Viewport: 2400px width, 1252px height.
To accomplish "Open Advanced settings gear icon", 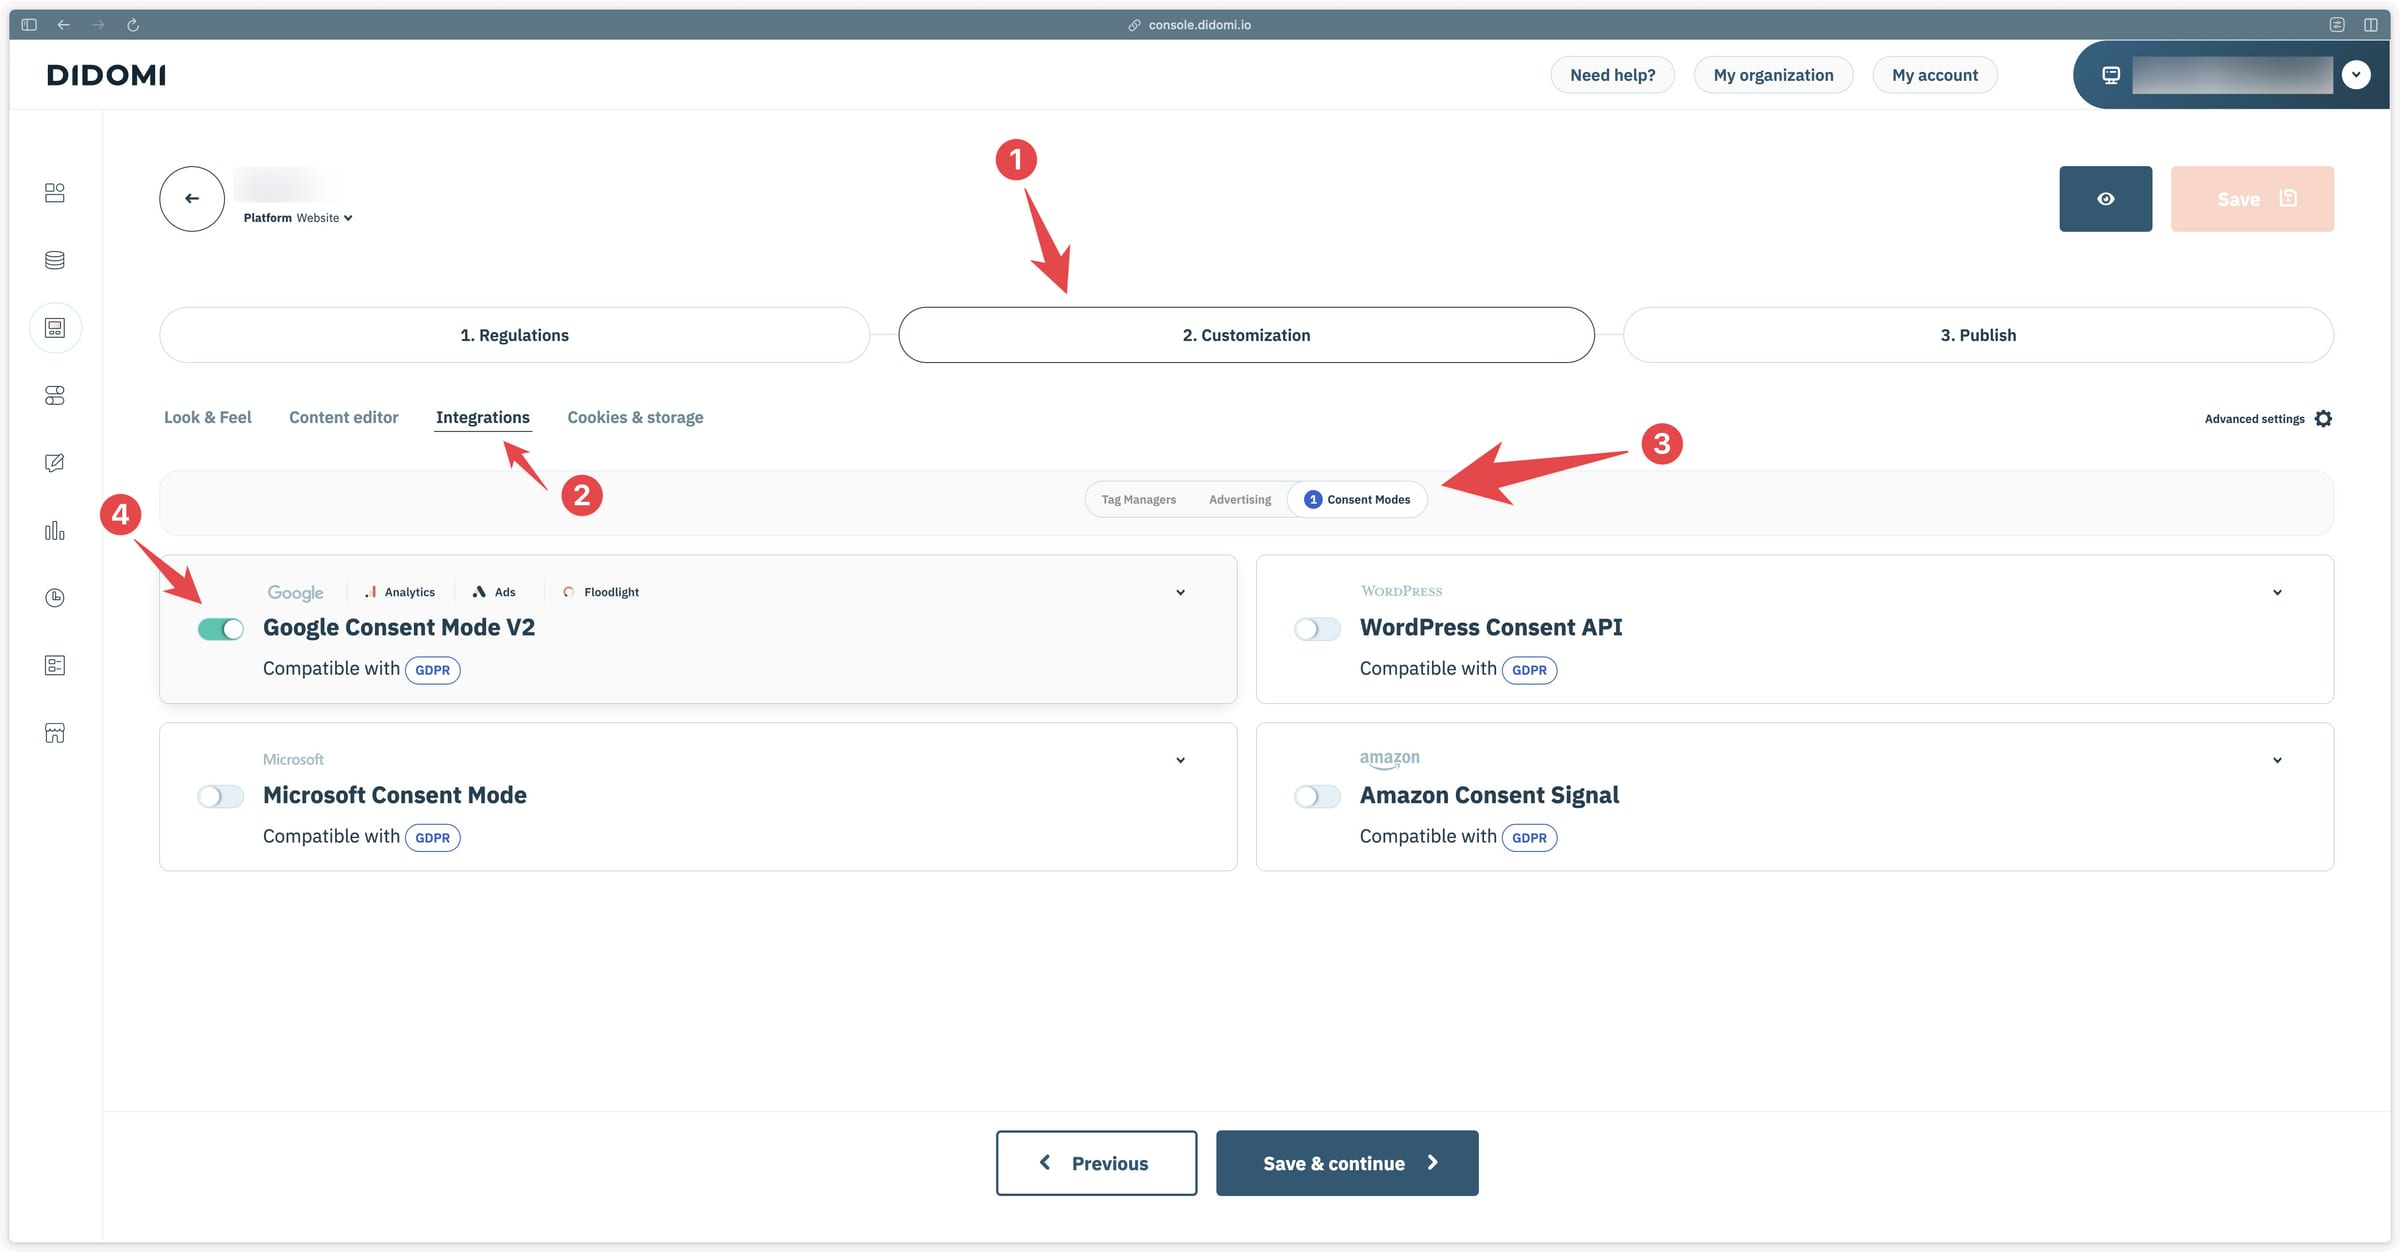I will (x=2323, y=419).
